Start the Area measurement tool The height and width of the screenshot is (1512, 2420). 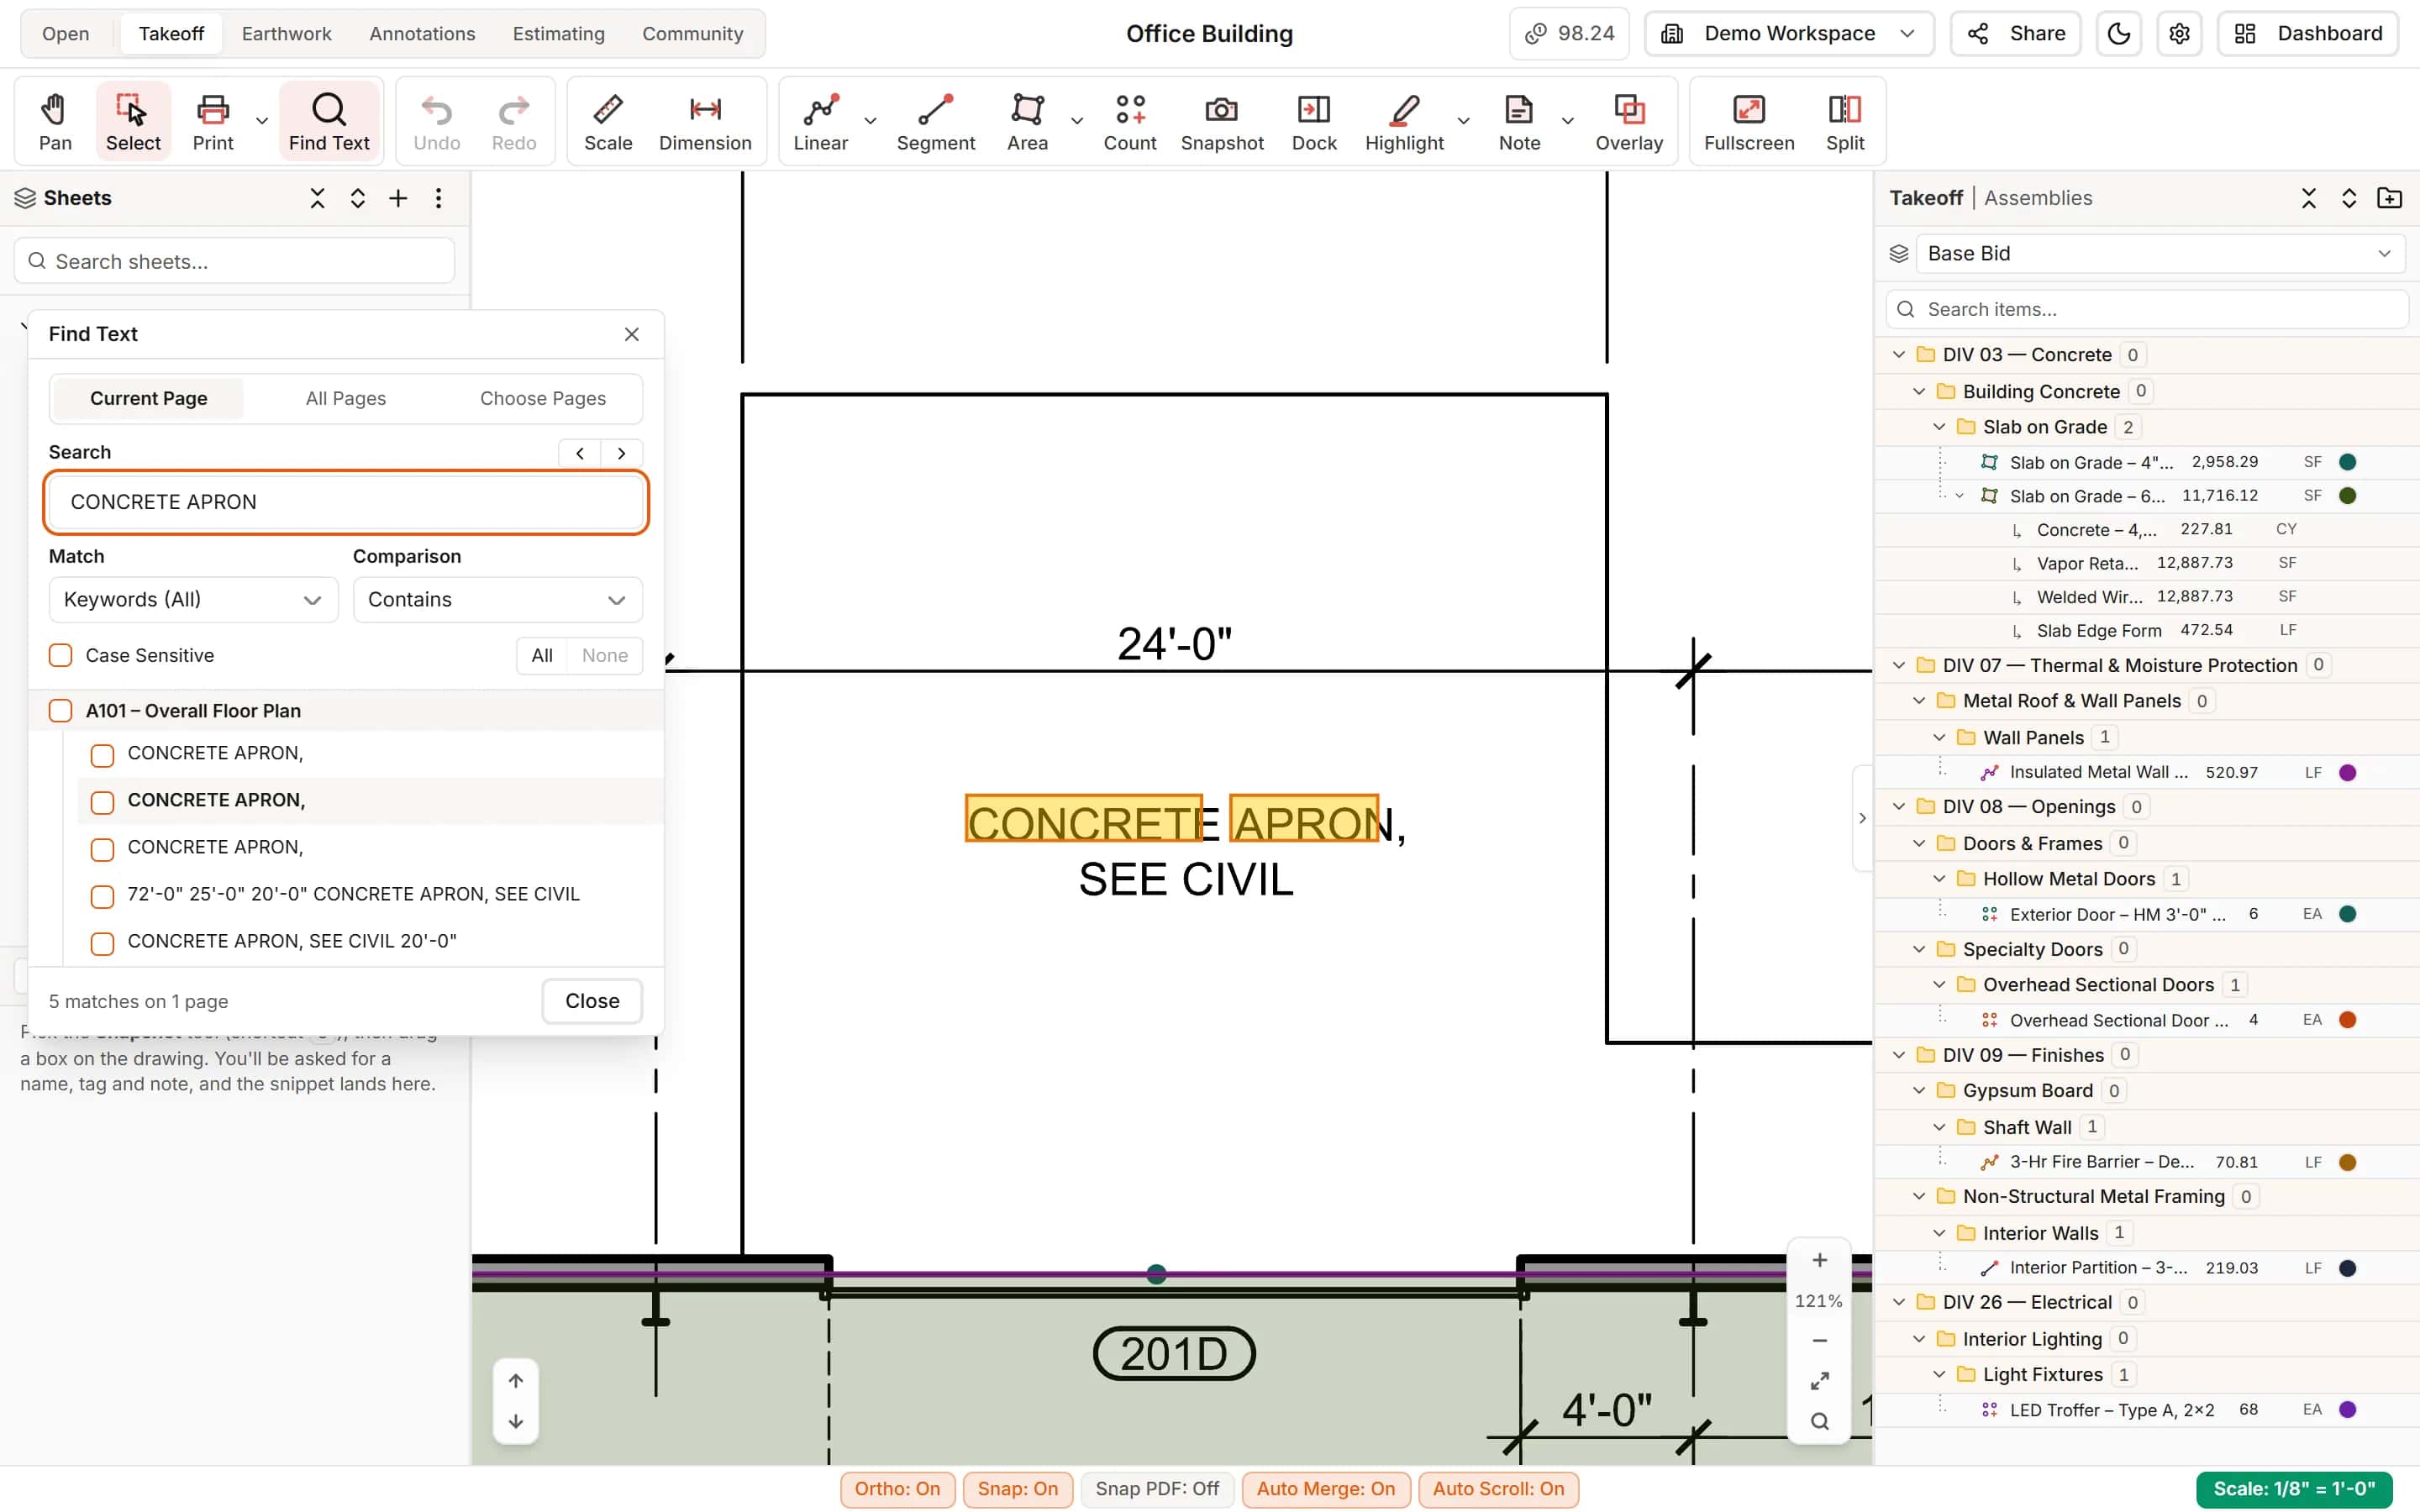click(x=1027, y=121)
